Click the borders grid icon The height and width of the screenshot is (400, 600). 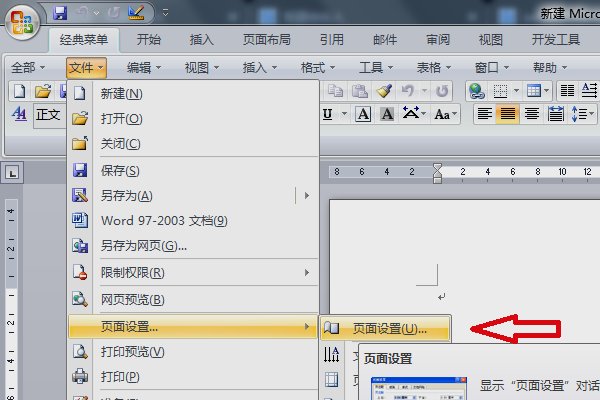(x=500, y=91)
